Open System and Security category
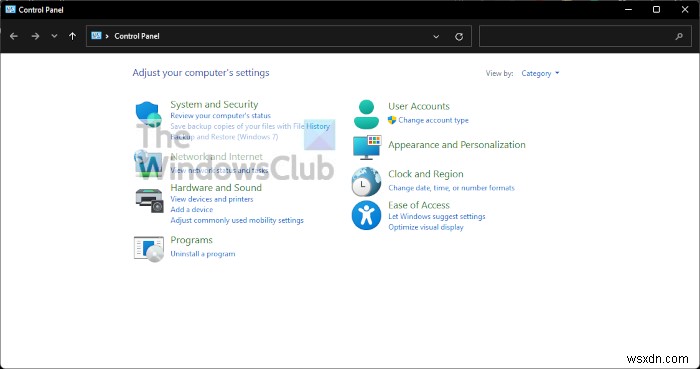The width and height of the screenshot is (700, 369). point(214,104)
